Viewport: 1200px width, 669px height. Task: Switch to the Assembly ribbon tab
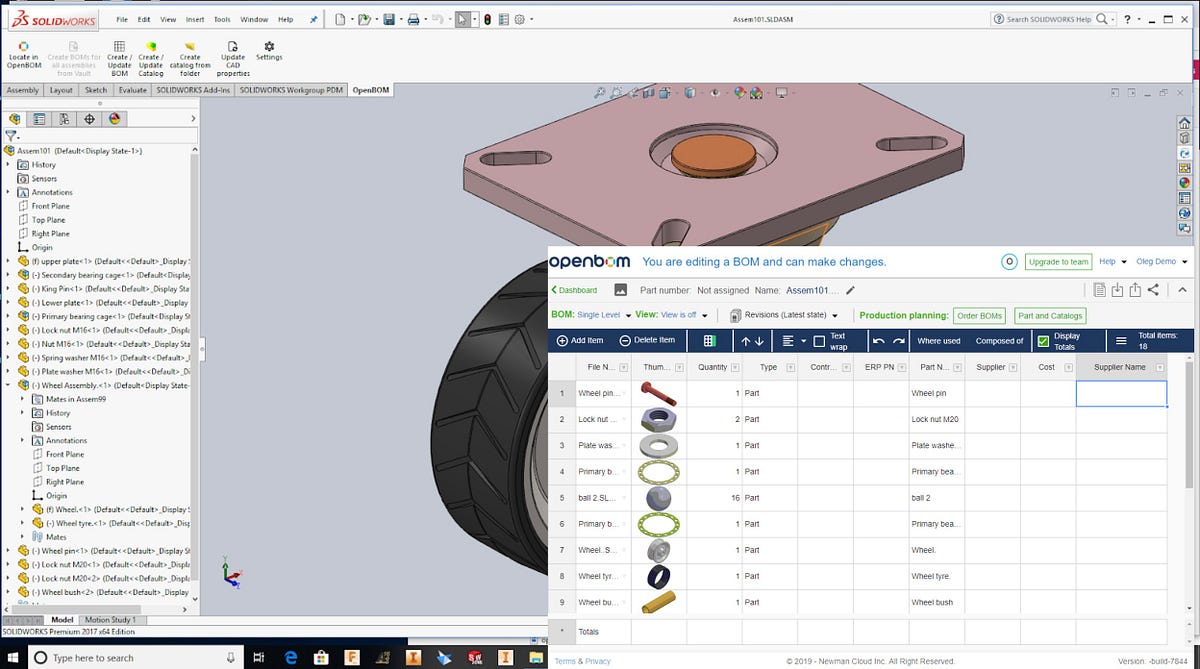tap(23, 90)
